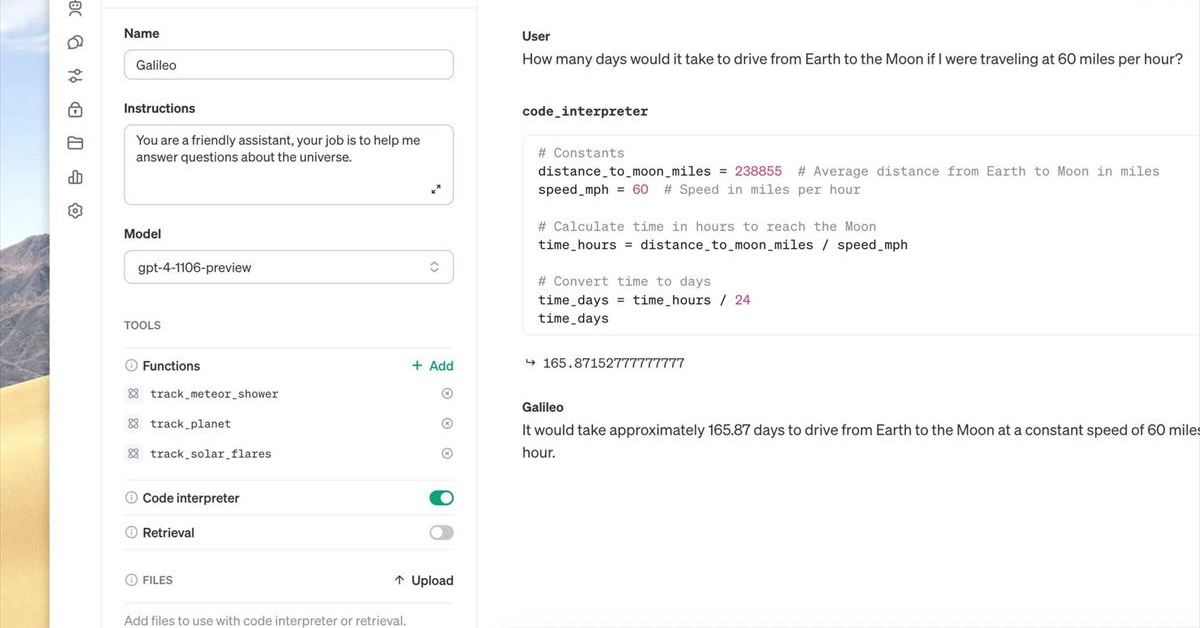Open the Assistants robot icon in sidebar
The image size is (1200, 628).
(75, 9)
